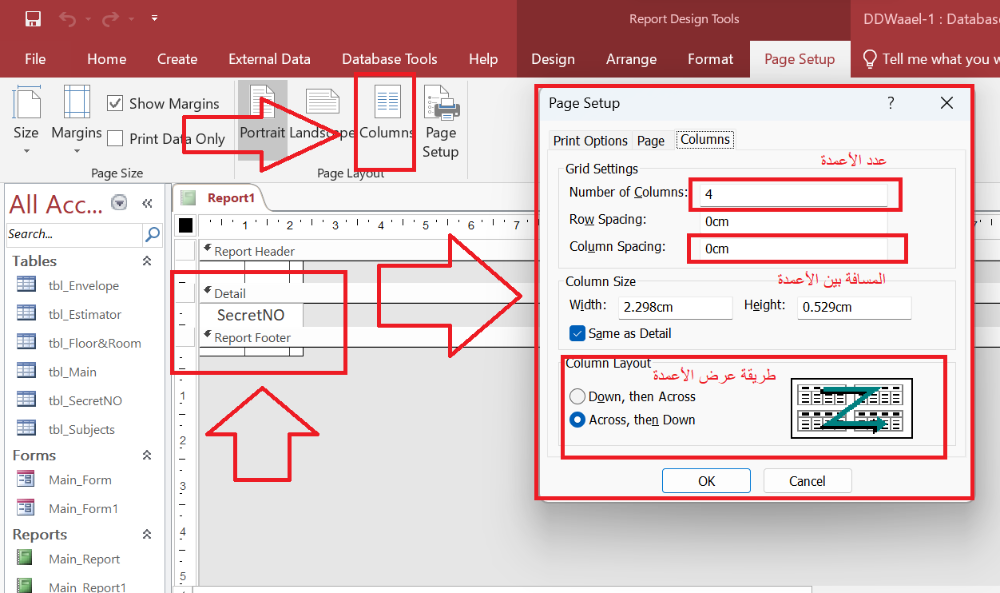Select the tbl_Floor&Room table

[94, 342]
